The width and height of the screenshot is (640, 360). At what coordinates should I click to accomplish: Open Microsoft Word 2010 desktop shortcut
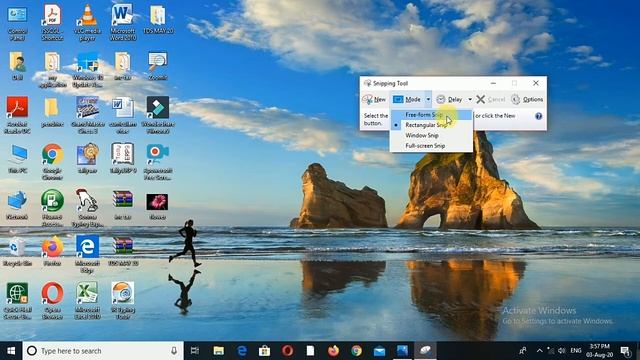[122, 22]
